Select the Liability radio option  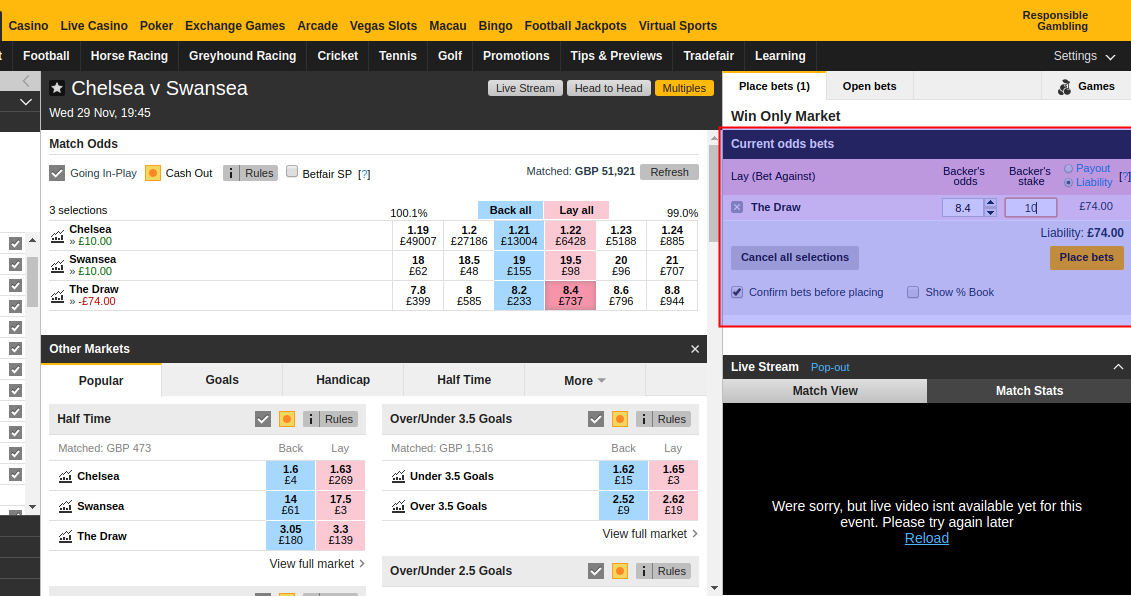click(x=1069, y=183)
